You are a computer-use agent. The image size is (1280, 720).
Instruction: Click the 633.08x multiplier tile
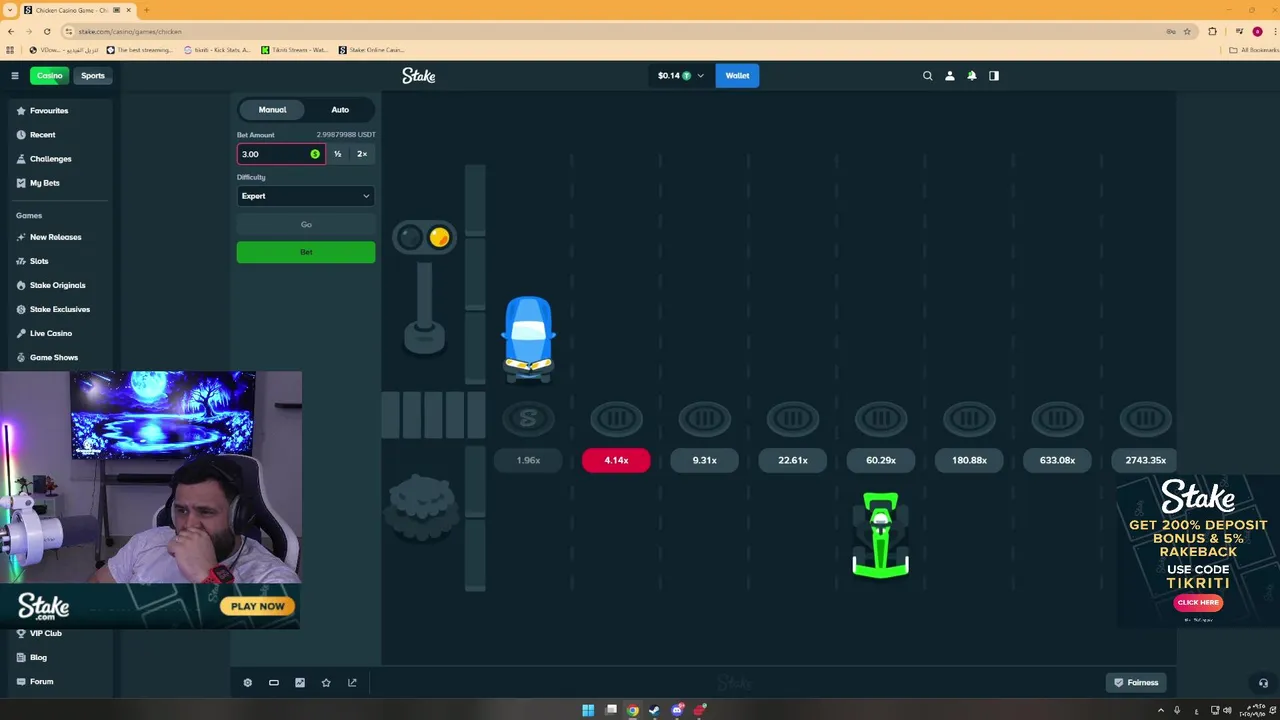[x=1057, y=460]
